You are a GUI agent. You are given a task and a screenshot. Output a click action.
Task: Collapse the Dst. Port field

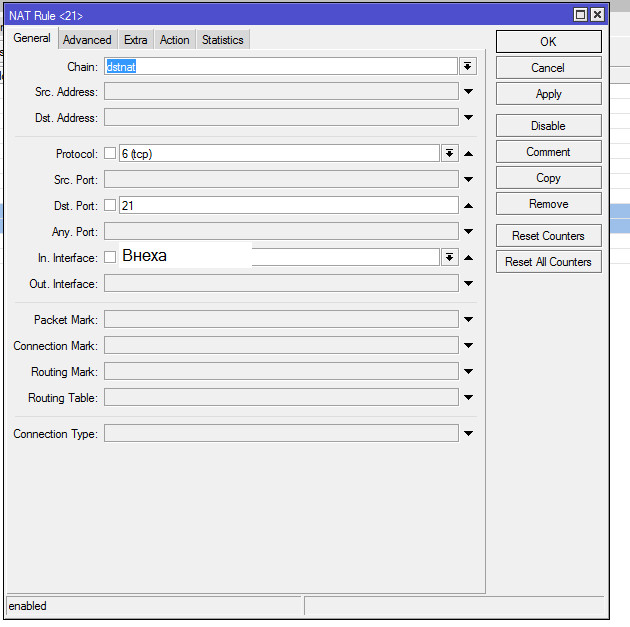(x=468, y=206)
